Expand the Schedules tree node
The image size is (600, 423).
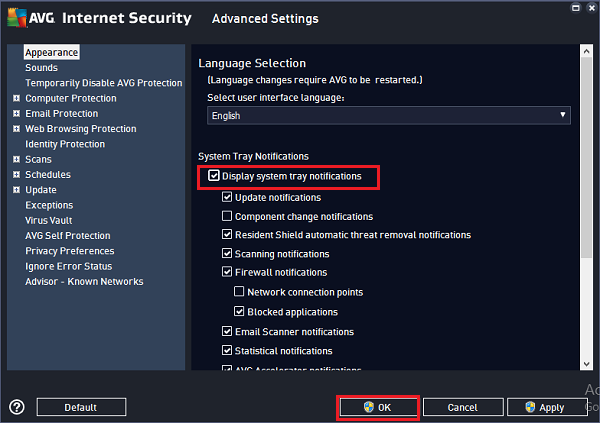(x=16, y=174)
